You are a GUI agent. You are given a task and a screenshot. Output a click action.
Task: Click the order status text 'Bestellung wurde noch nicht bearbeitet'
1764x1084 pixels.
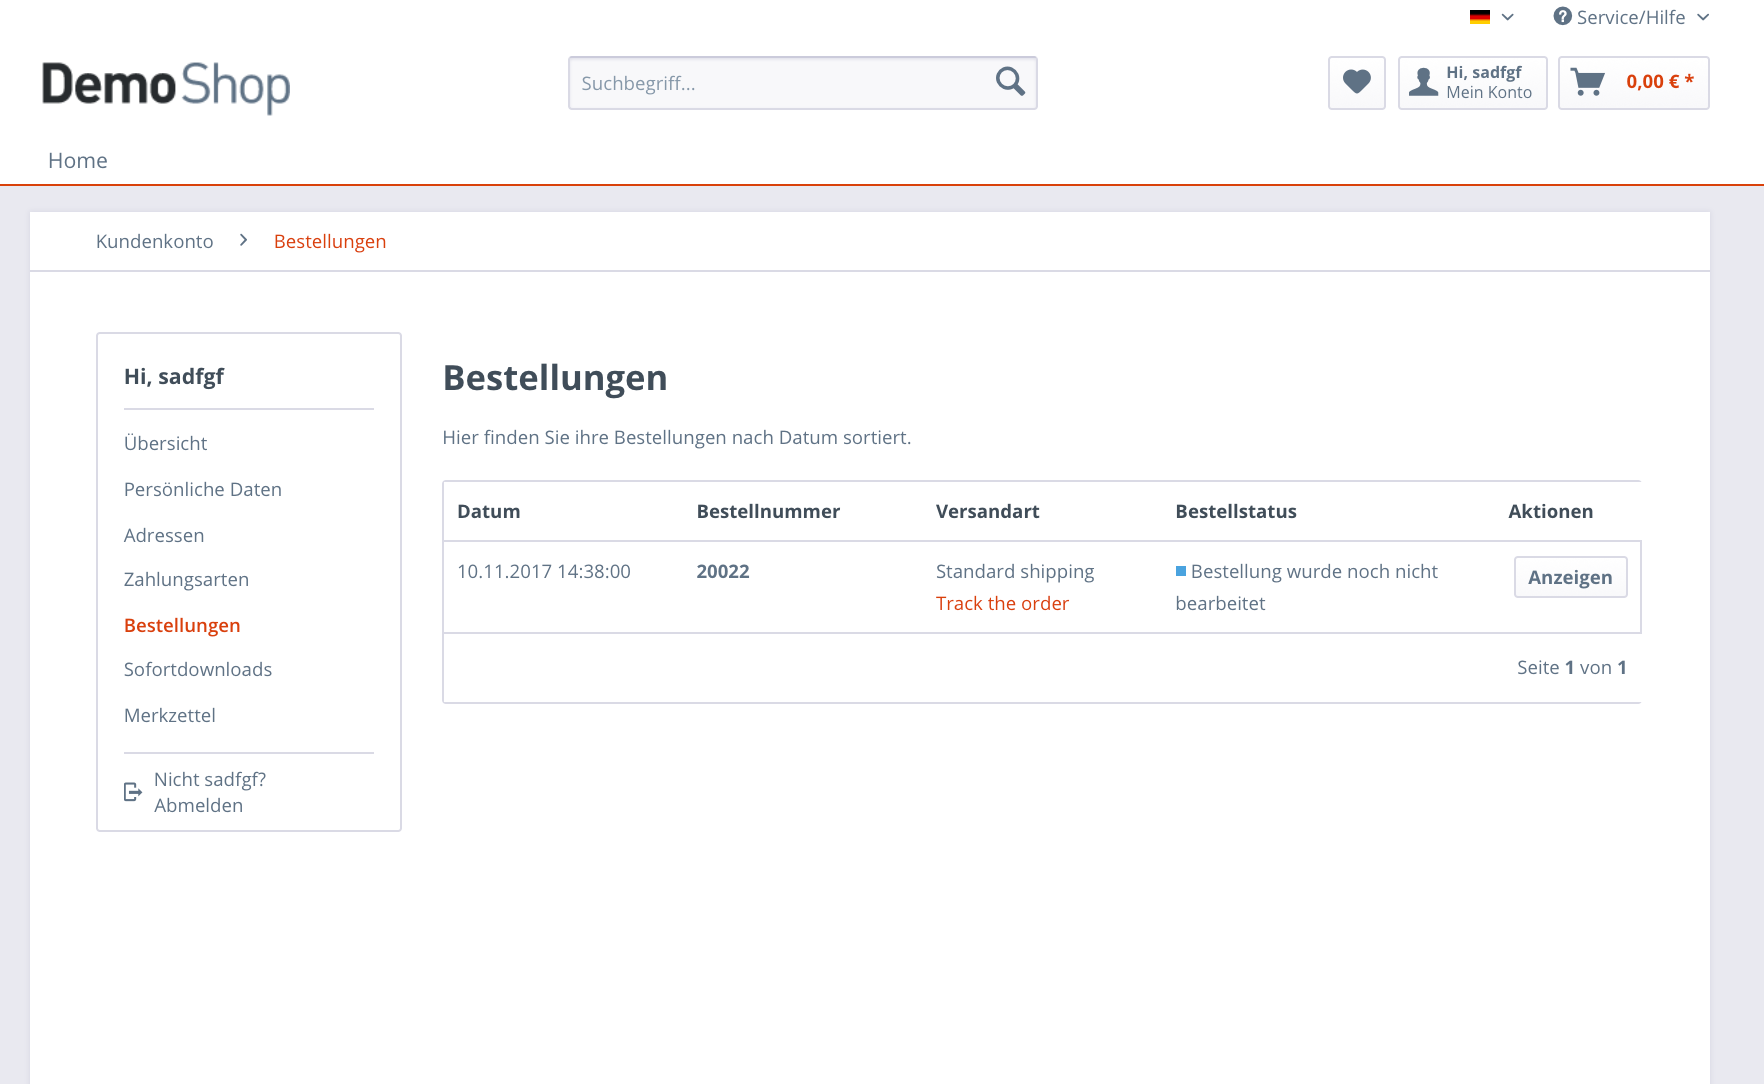click(1306, 587)
